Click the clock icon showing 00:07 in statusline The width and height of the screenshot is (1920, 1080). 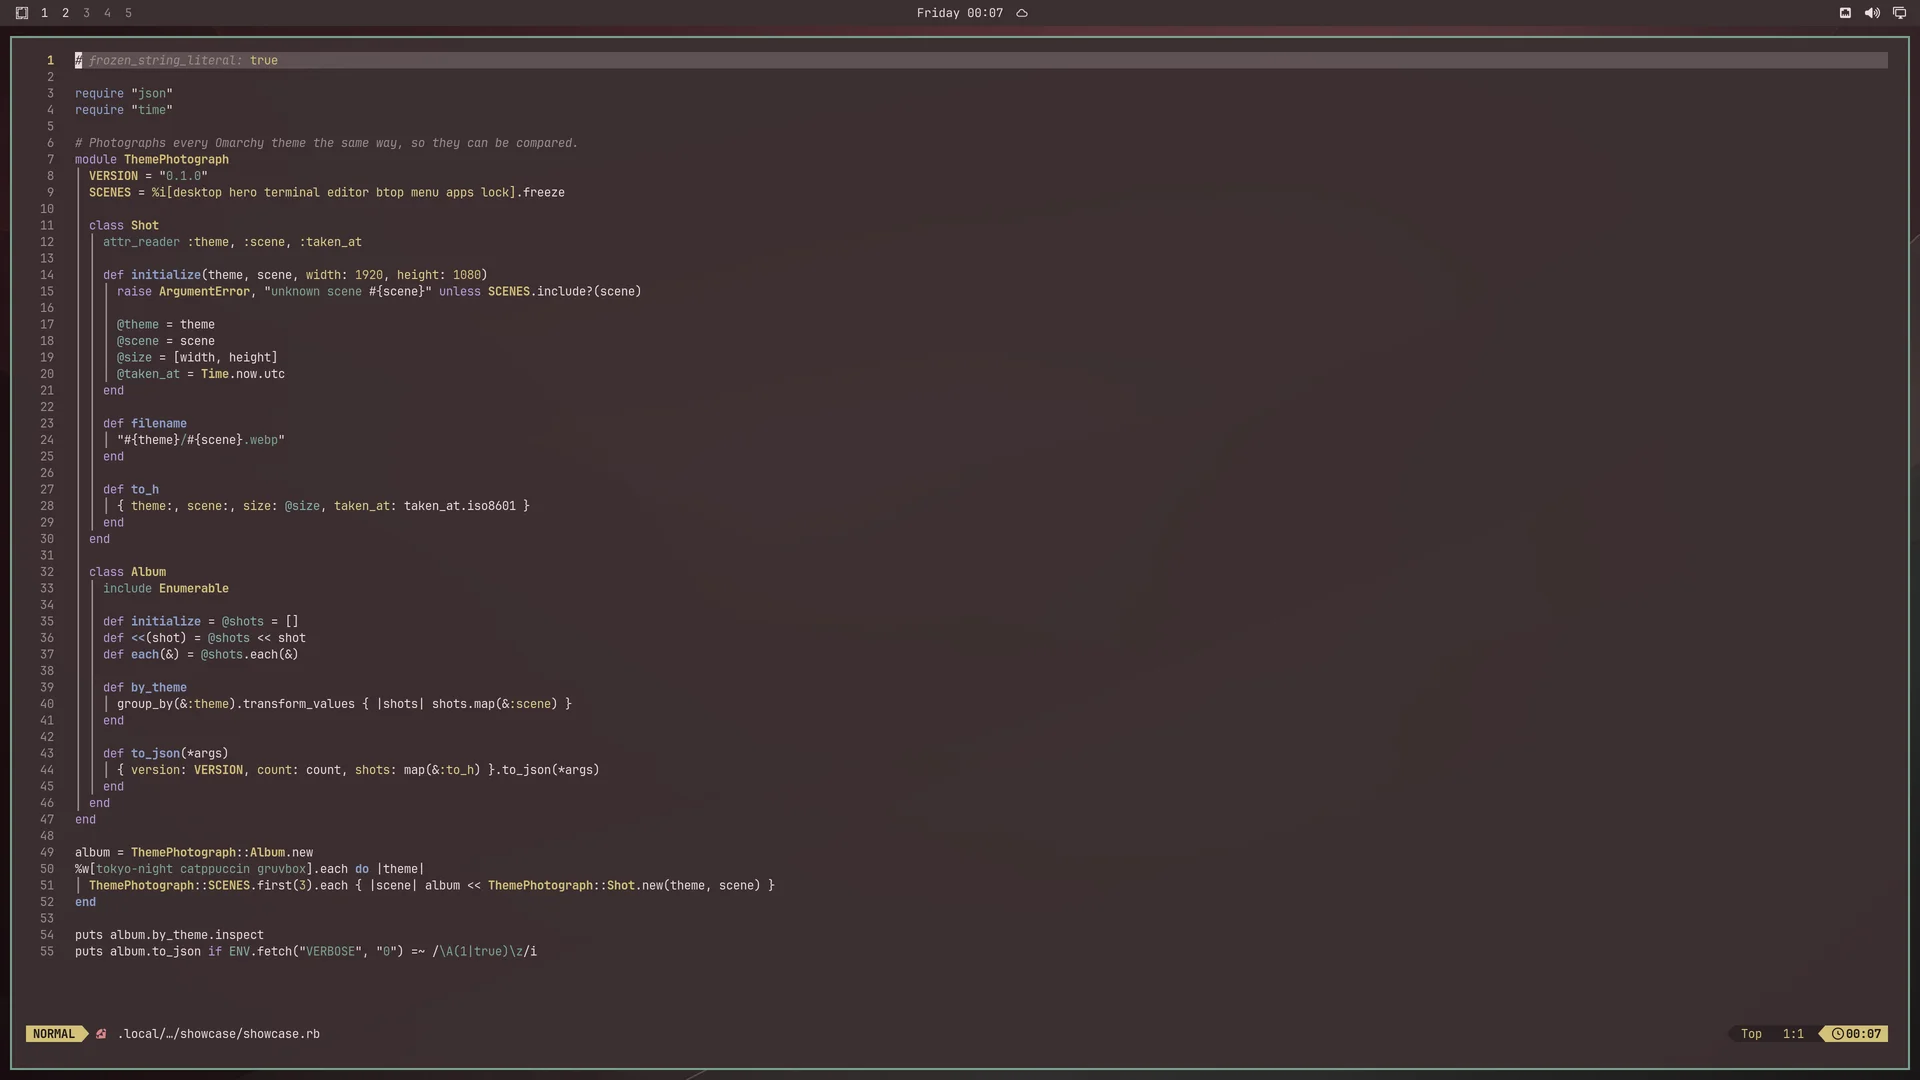(1837, 1034)
